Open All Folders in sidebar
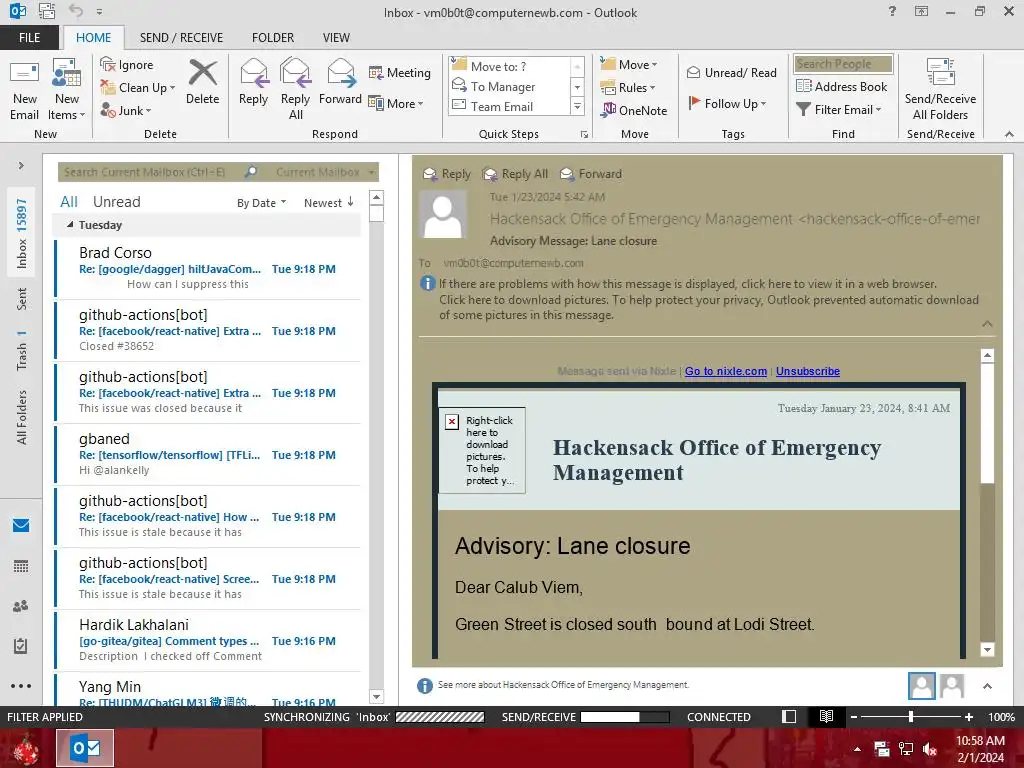This screenshot has width=1024, height=768. coord(22,417)
